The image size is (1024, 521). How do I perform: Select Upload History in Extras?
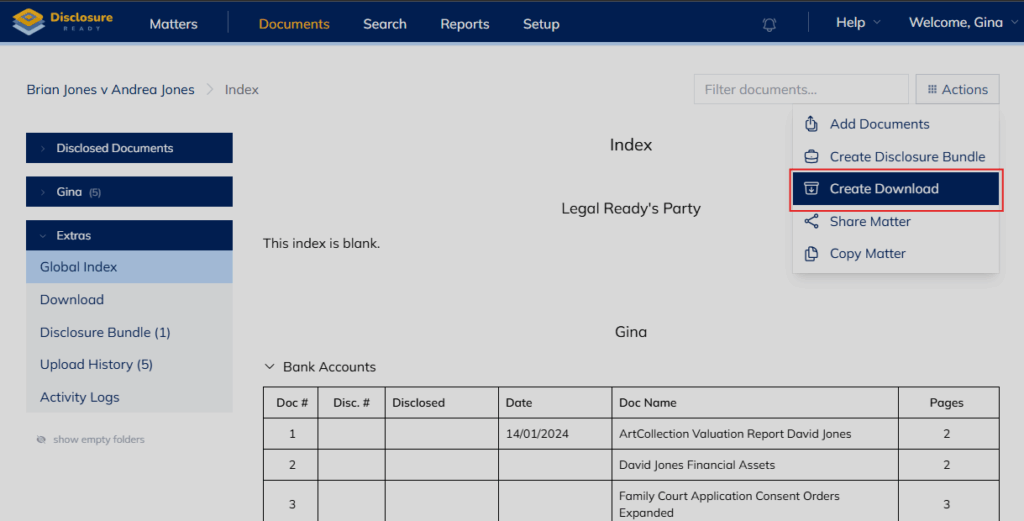(96, 364)
